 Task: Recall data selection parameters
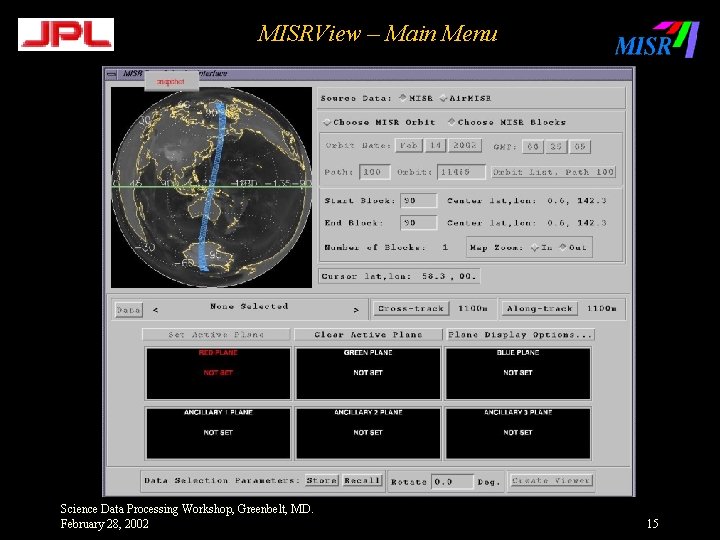[x=362, y=480]
